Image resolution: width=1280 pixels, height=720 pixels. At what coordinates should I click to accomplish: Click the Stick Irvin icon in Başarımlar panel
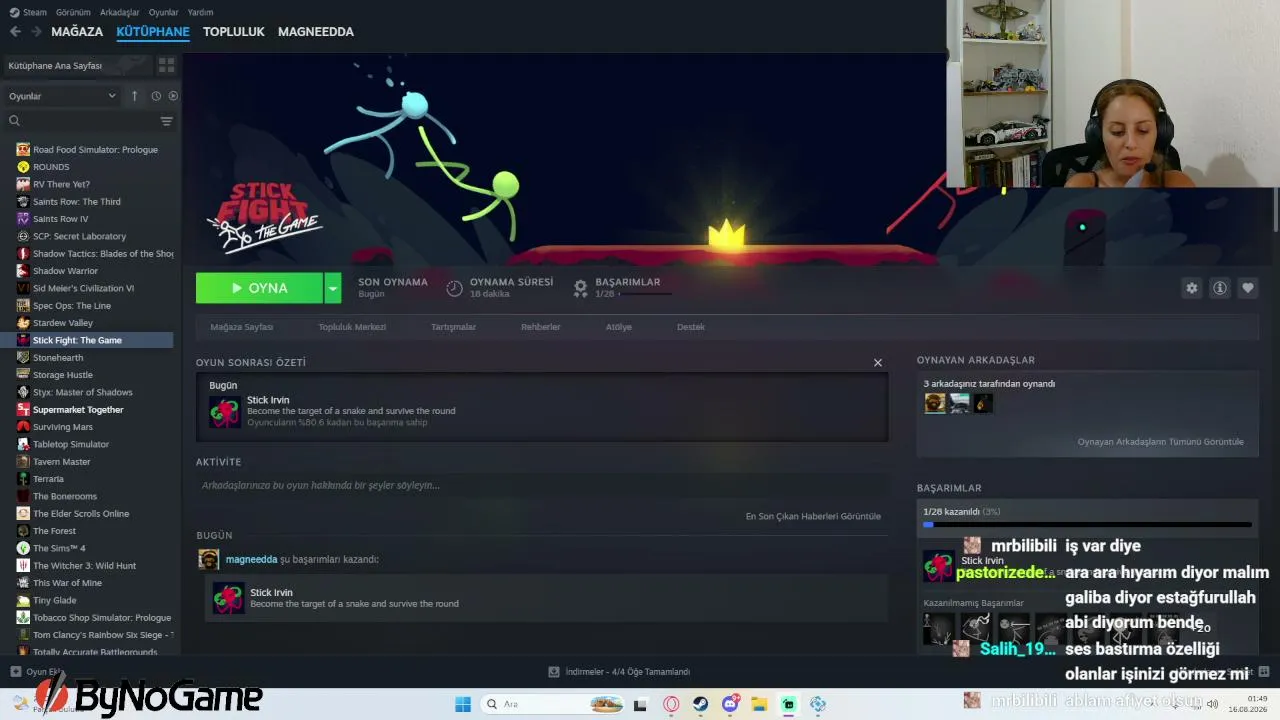click(x=938, y=566)
